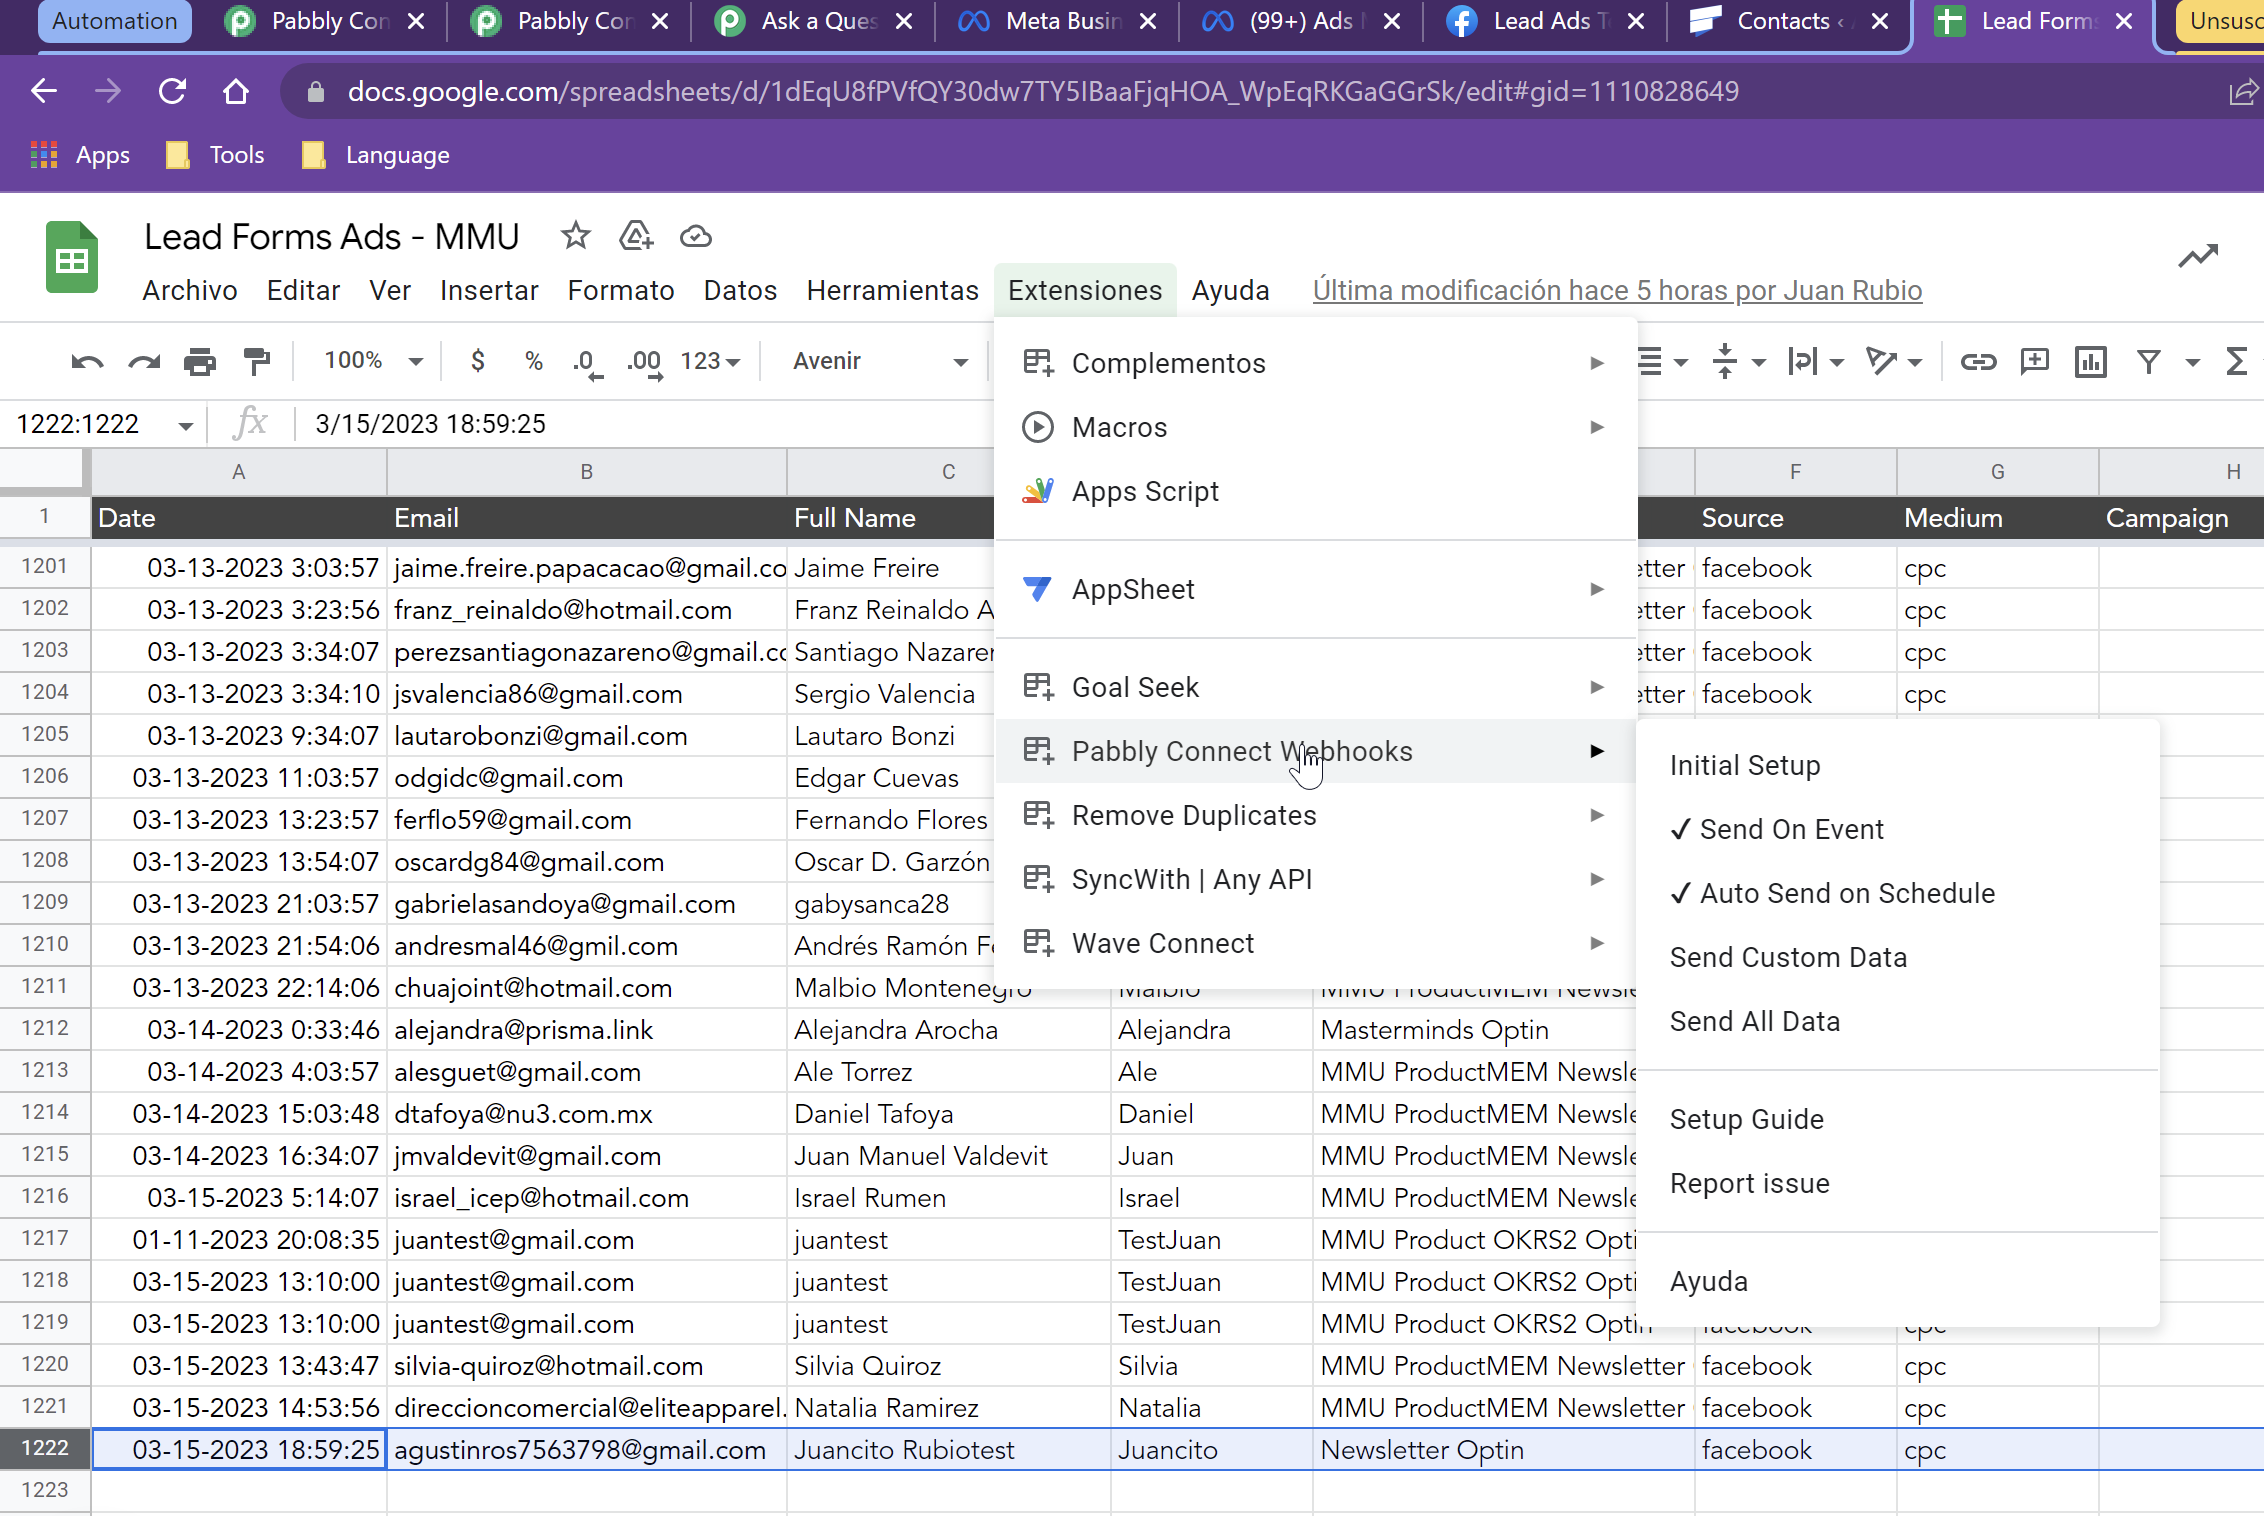Open the zoom 100% dropdown

click(372, 361)
